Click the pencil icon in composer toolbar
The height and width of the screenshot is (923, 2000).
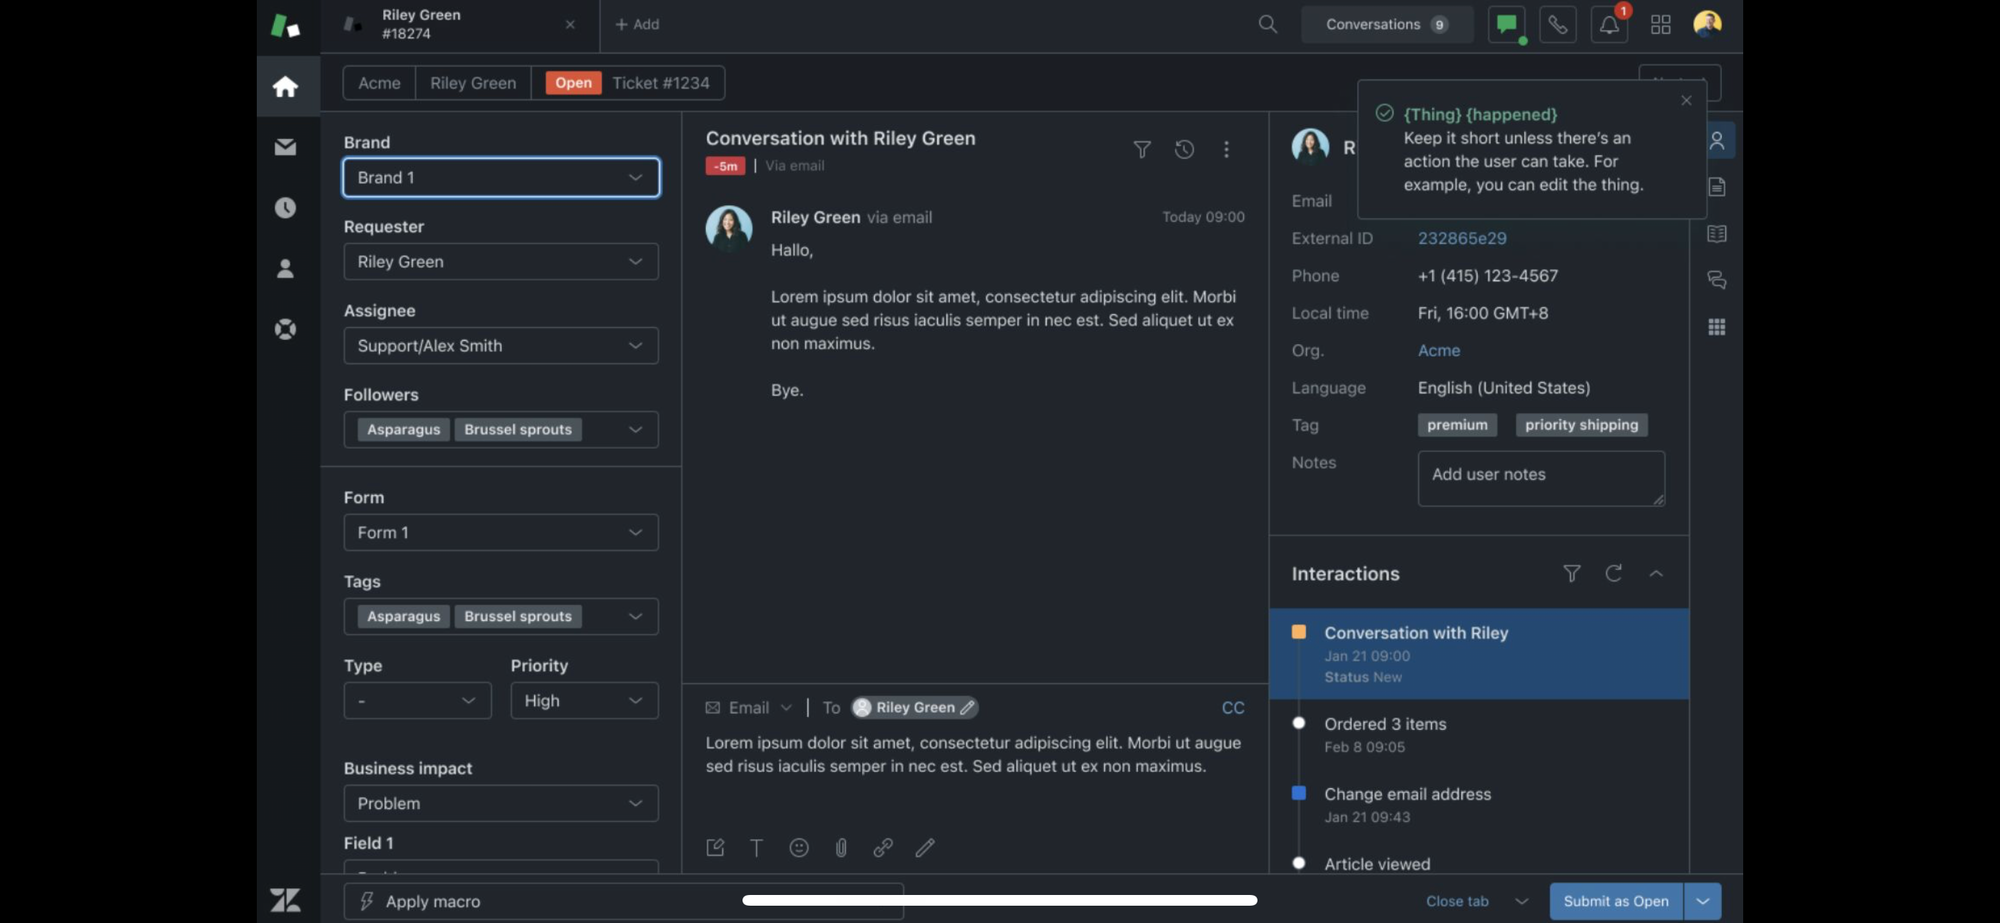(925, 848)
